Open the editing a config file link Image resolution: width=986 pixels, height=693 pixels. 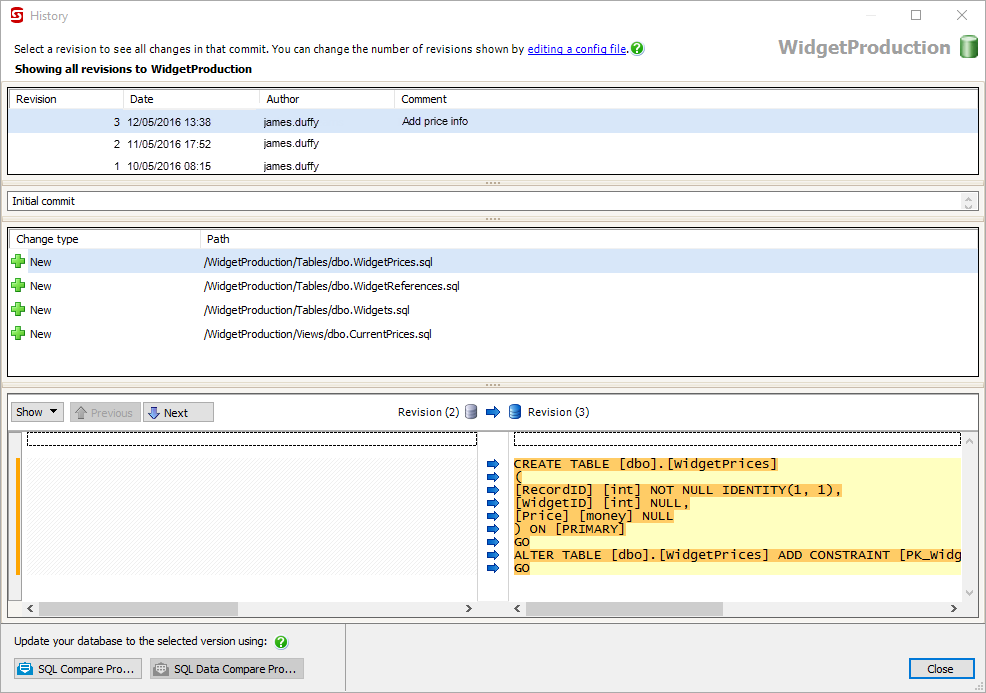pyautogui.click(x=576, y=49)
